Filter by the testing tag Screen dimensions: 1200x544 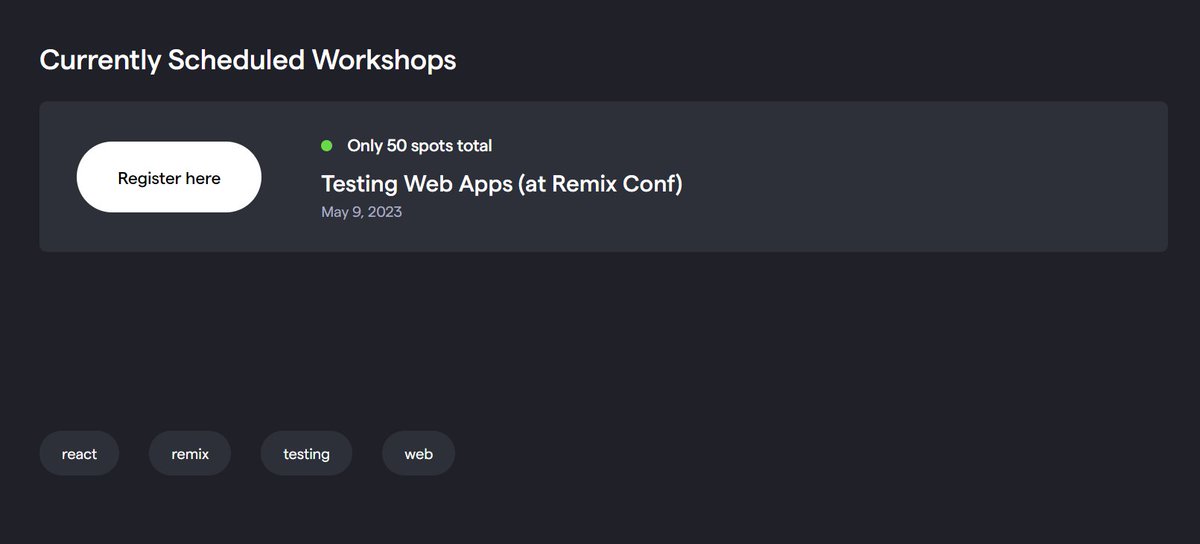pyautogui.click(x=306, y=453)
